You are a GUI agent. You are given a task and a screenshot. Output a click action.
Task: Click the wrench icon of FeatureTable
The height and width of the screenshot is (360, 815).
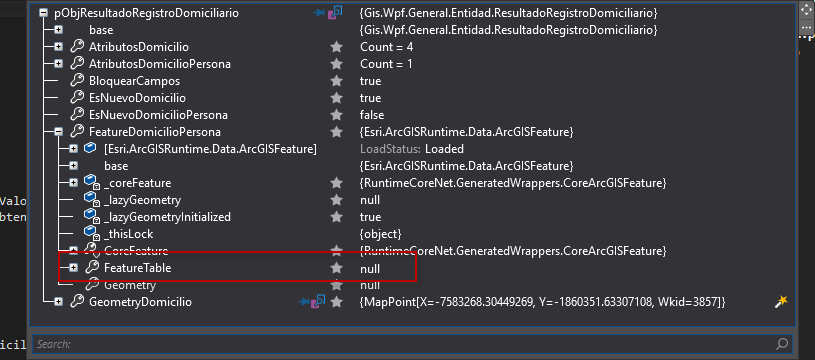(x=92, y=268)
